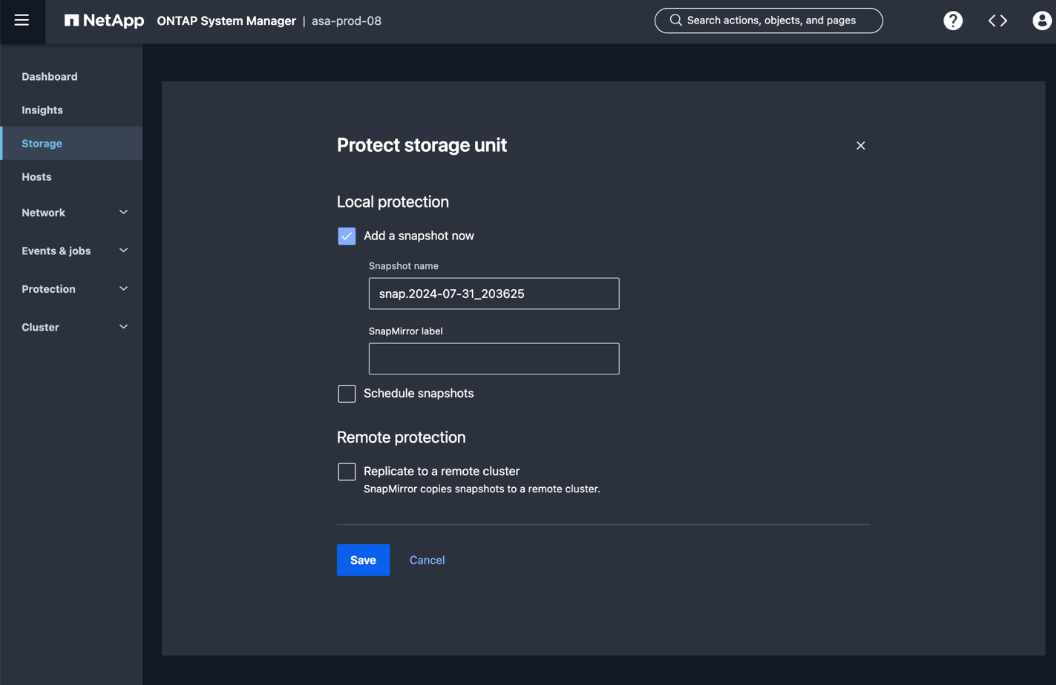Viewport: 1056px width, 685px height.
Task: Expand the Events & jobs section
Action: click(124, 251)
